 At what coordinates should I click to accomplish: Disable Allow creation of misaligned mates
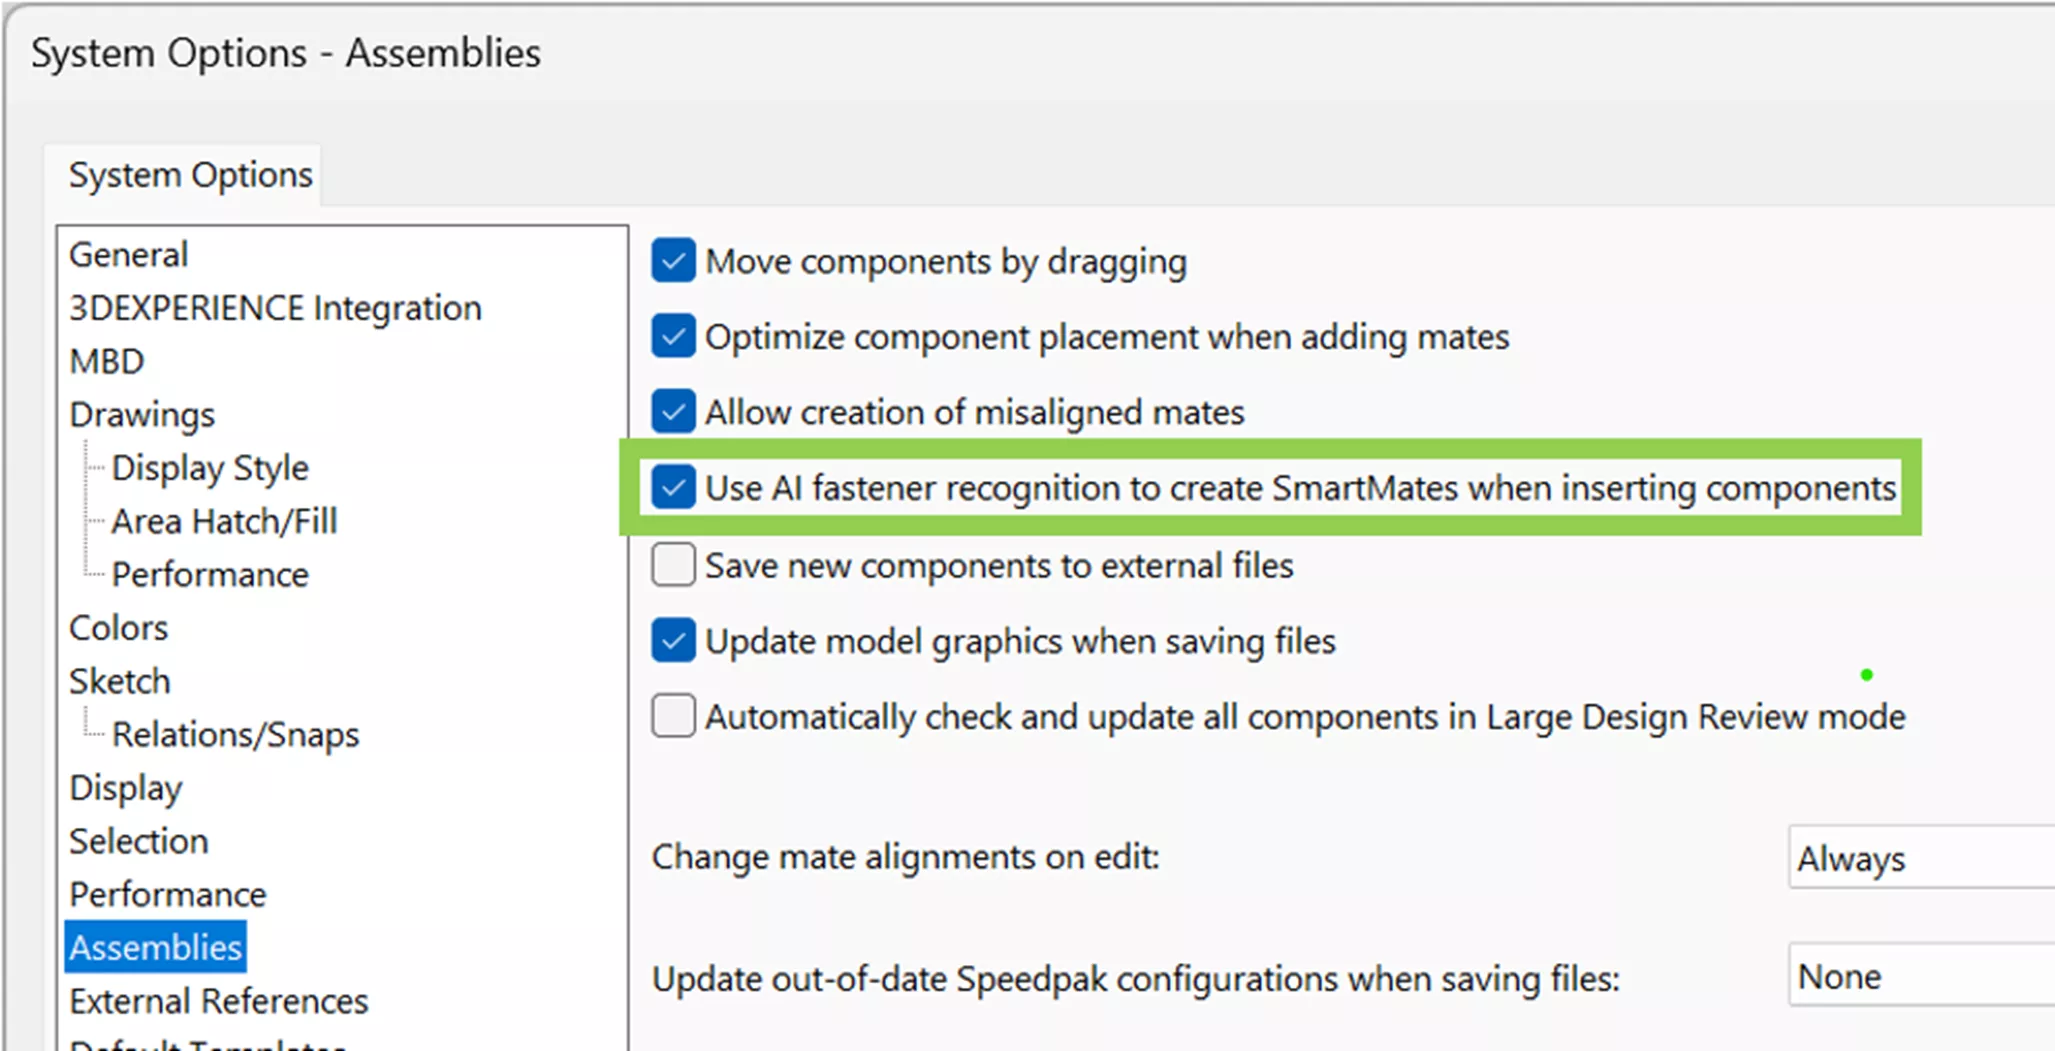(x=673, y=412)
